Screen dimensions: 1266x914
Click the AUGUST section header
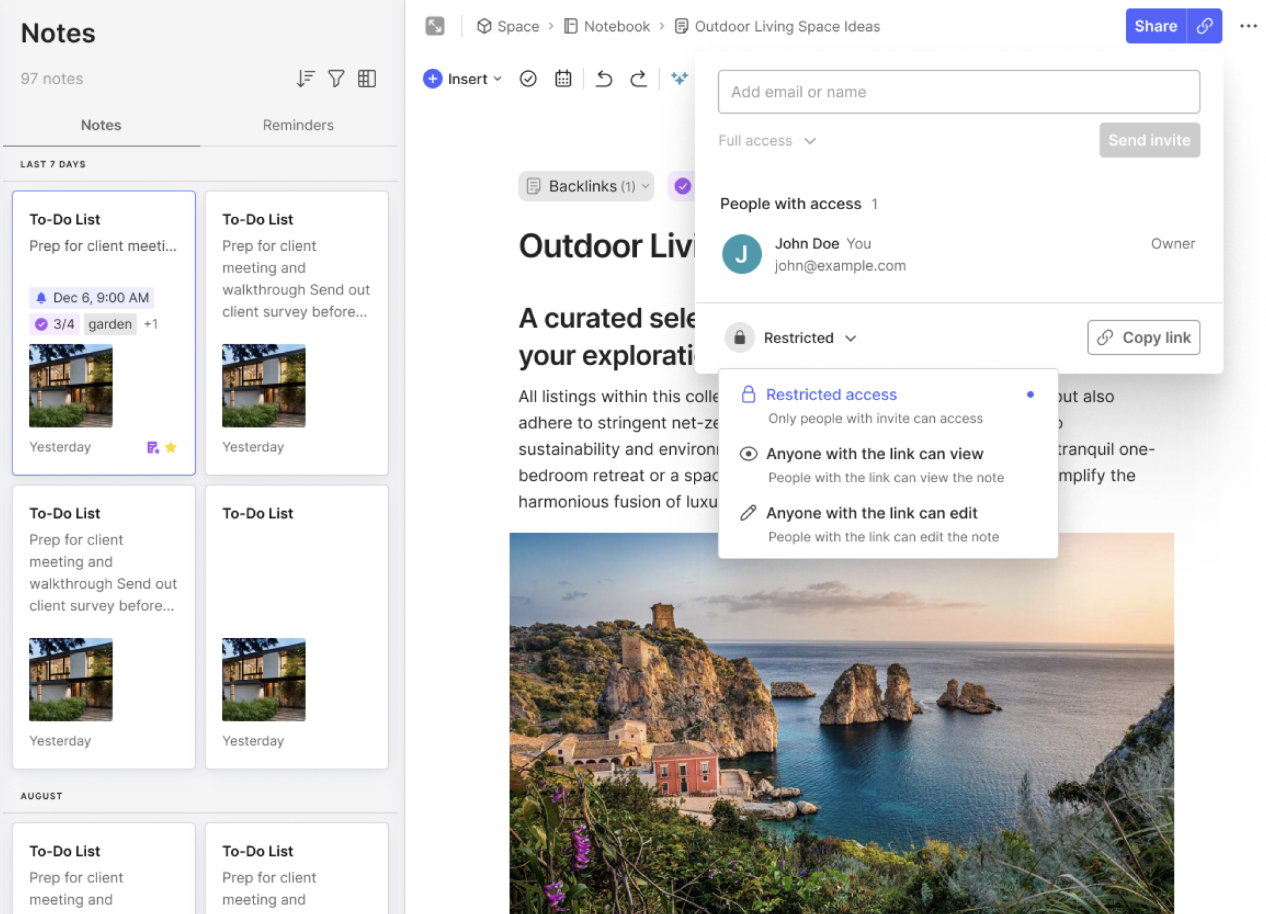point(42,796)
